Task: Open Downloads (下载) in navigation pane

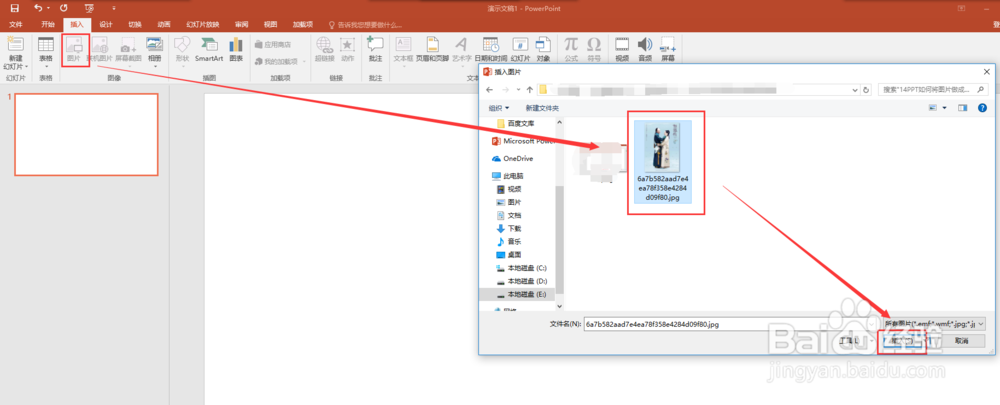Action: [509, 228]
